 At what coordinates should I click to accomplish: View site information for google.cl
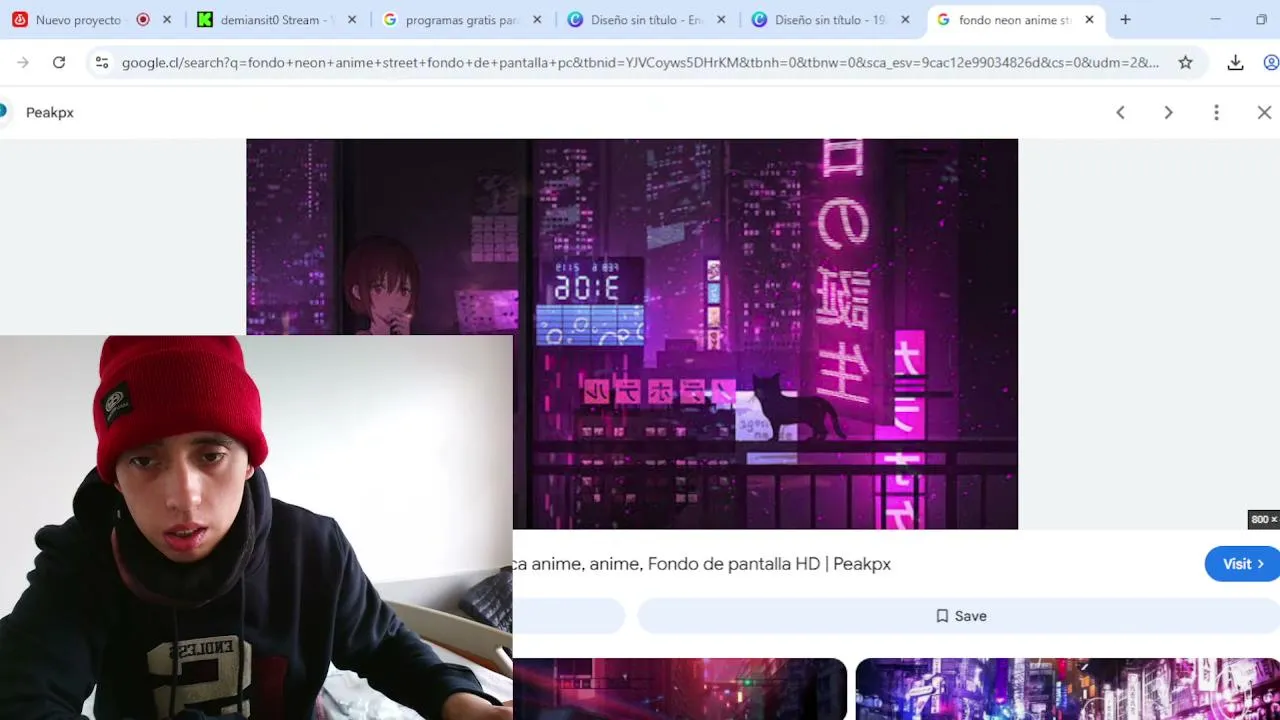click(x=101, y=63)
